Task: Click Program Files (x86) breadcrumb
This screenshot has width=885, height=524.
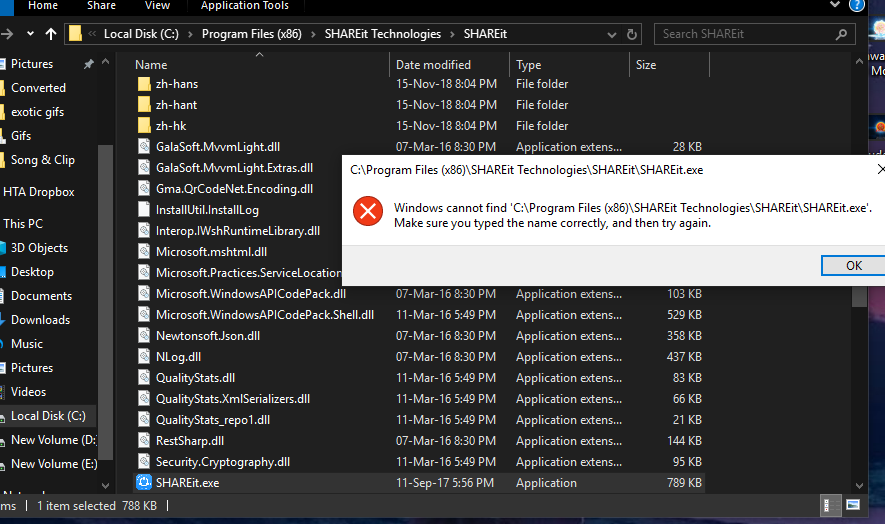Action: 252,34
